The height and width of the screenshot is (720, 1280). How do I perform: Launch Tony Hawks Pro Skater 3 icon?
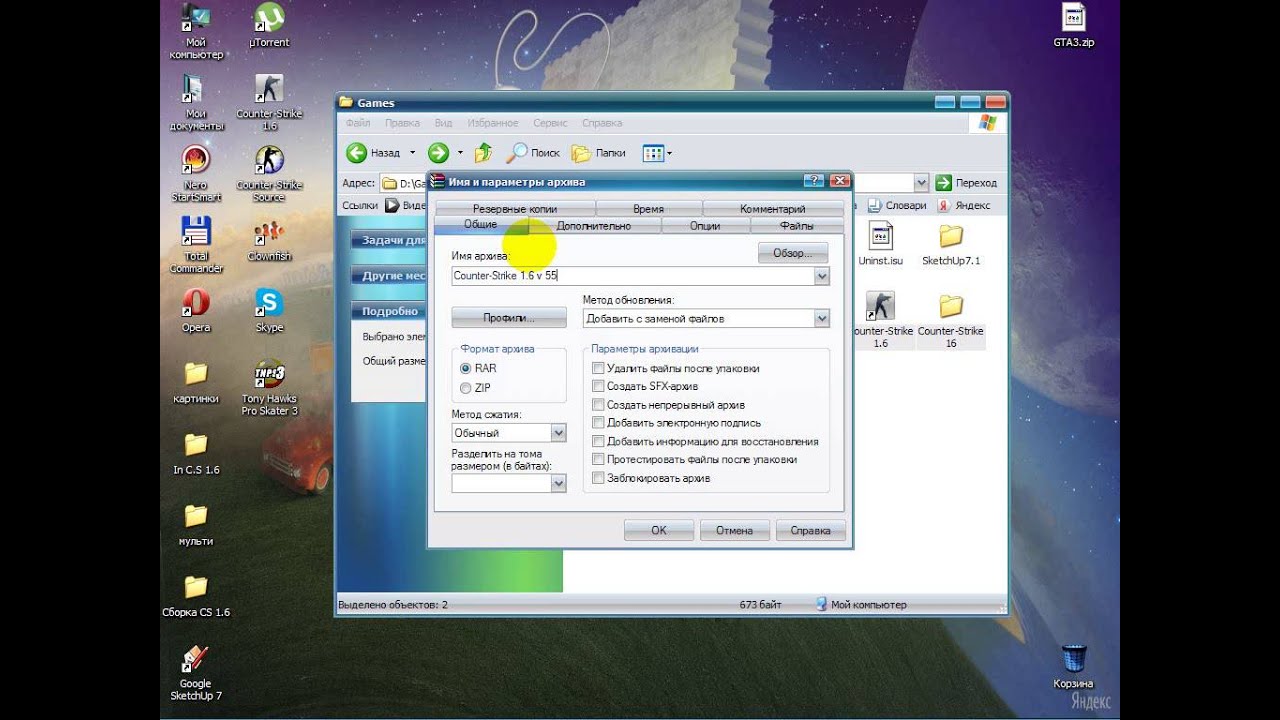[x=269, y=388]
